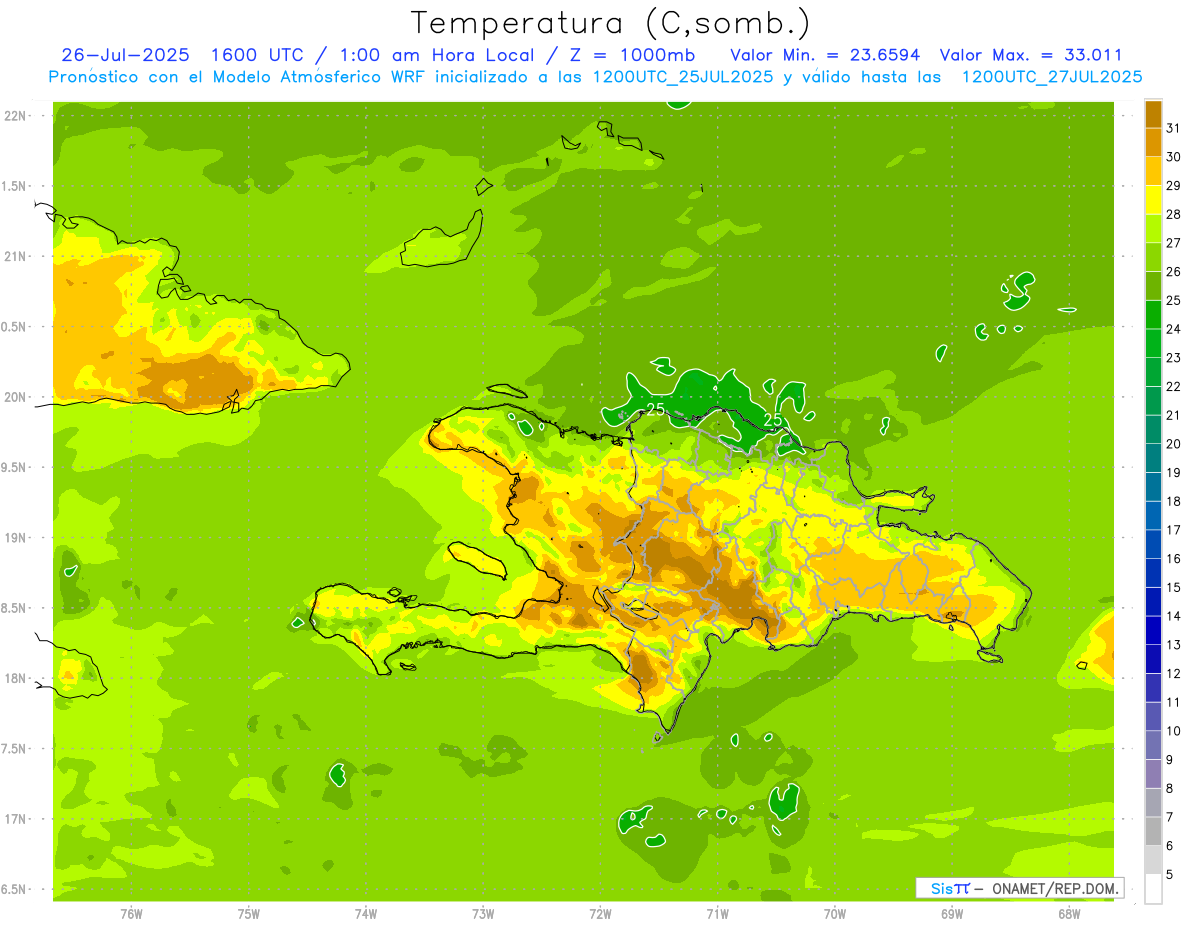The image size is (1200, 927).
Task: Click the '10' legend value
Action: (x=1173, y=731)
